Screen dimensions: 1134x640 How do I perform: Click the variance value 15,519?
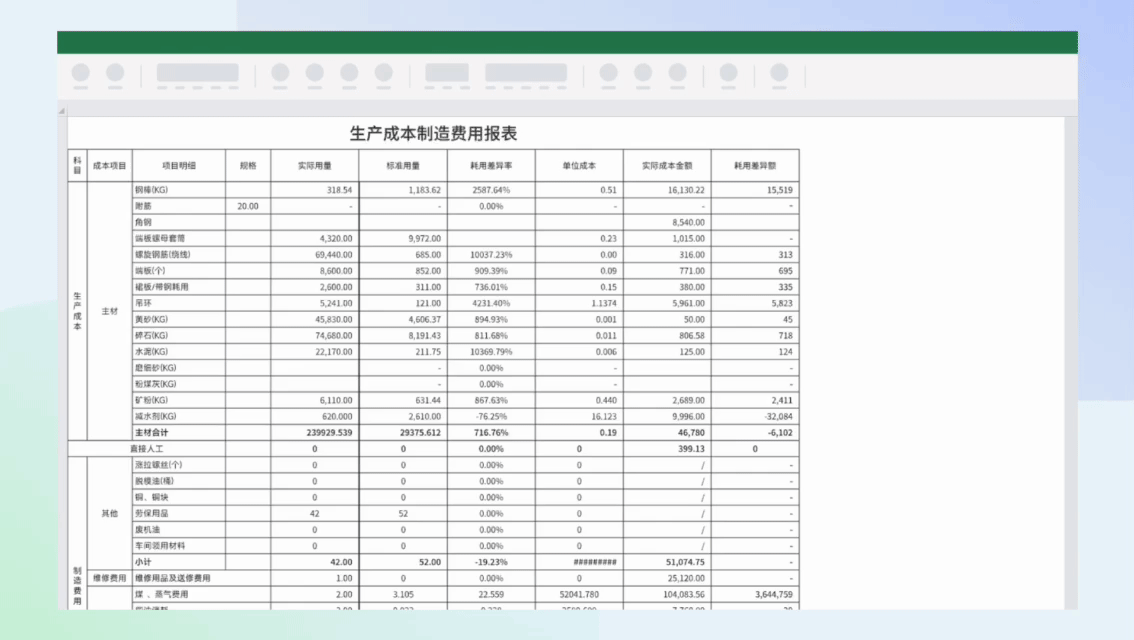780,190
